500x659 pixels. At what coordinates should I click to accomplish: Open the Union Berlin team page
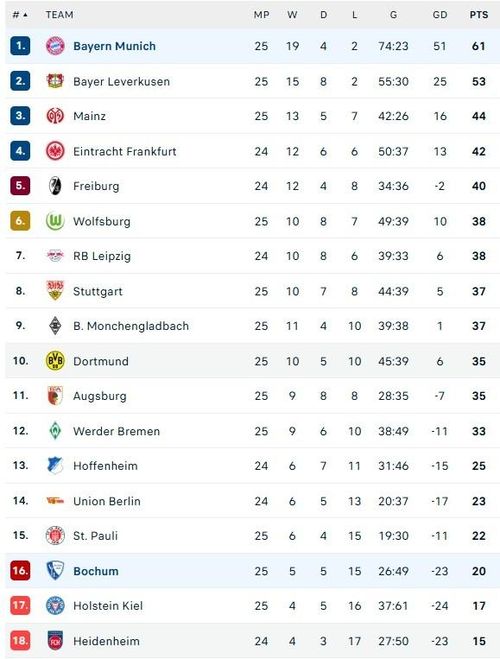[x=107, y=501]
